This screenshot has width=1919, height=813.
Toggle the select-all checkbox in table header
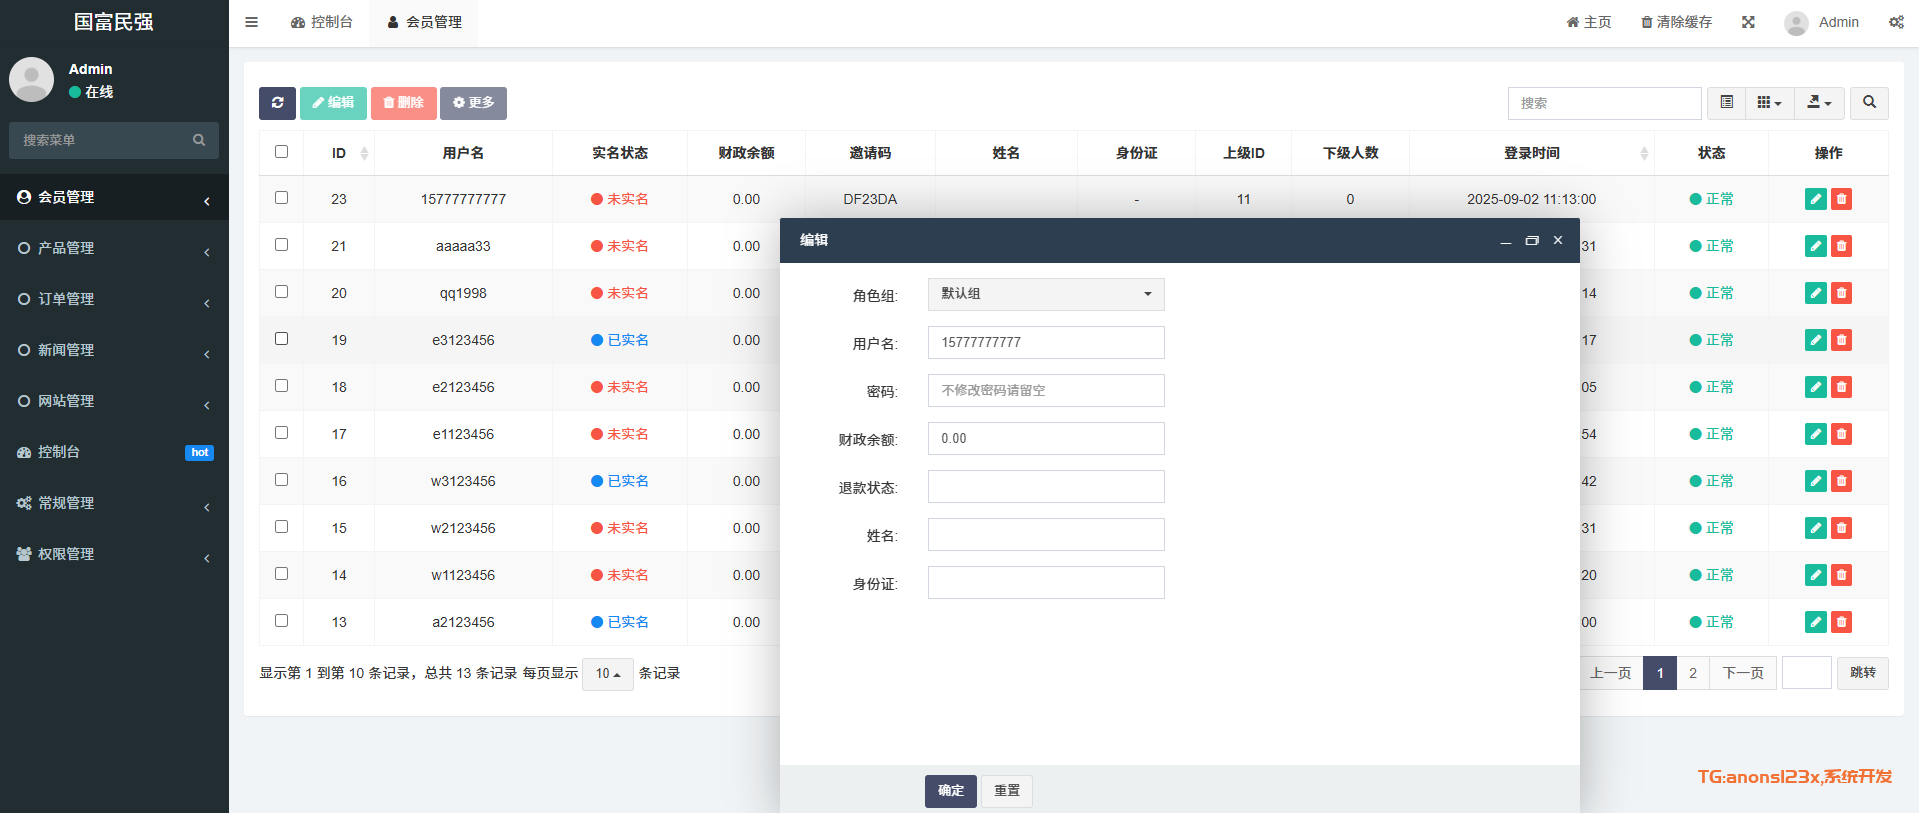coord(281,152)
